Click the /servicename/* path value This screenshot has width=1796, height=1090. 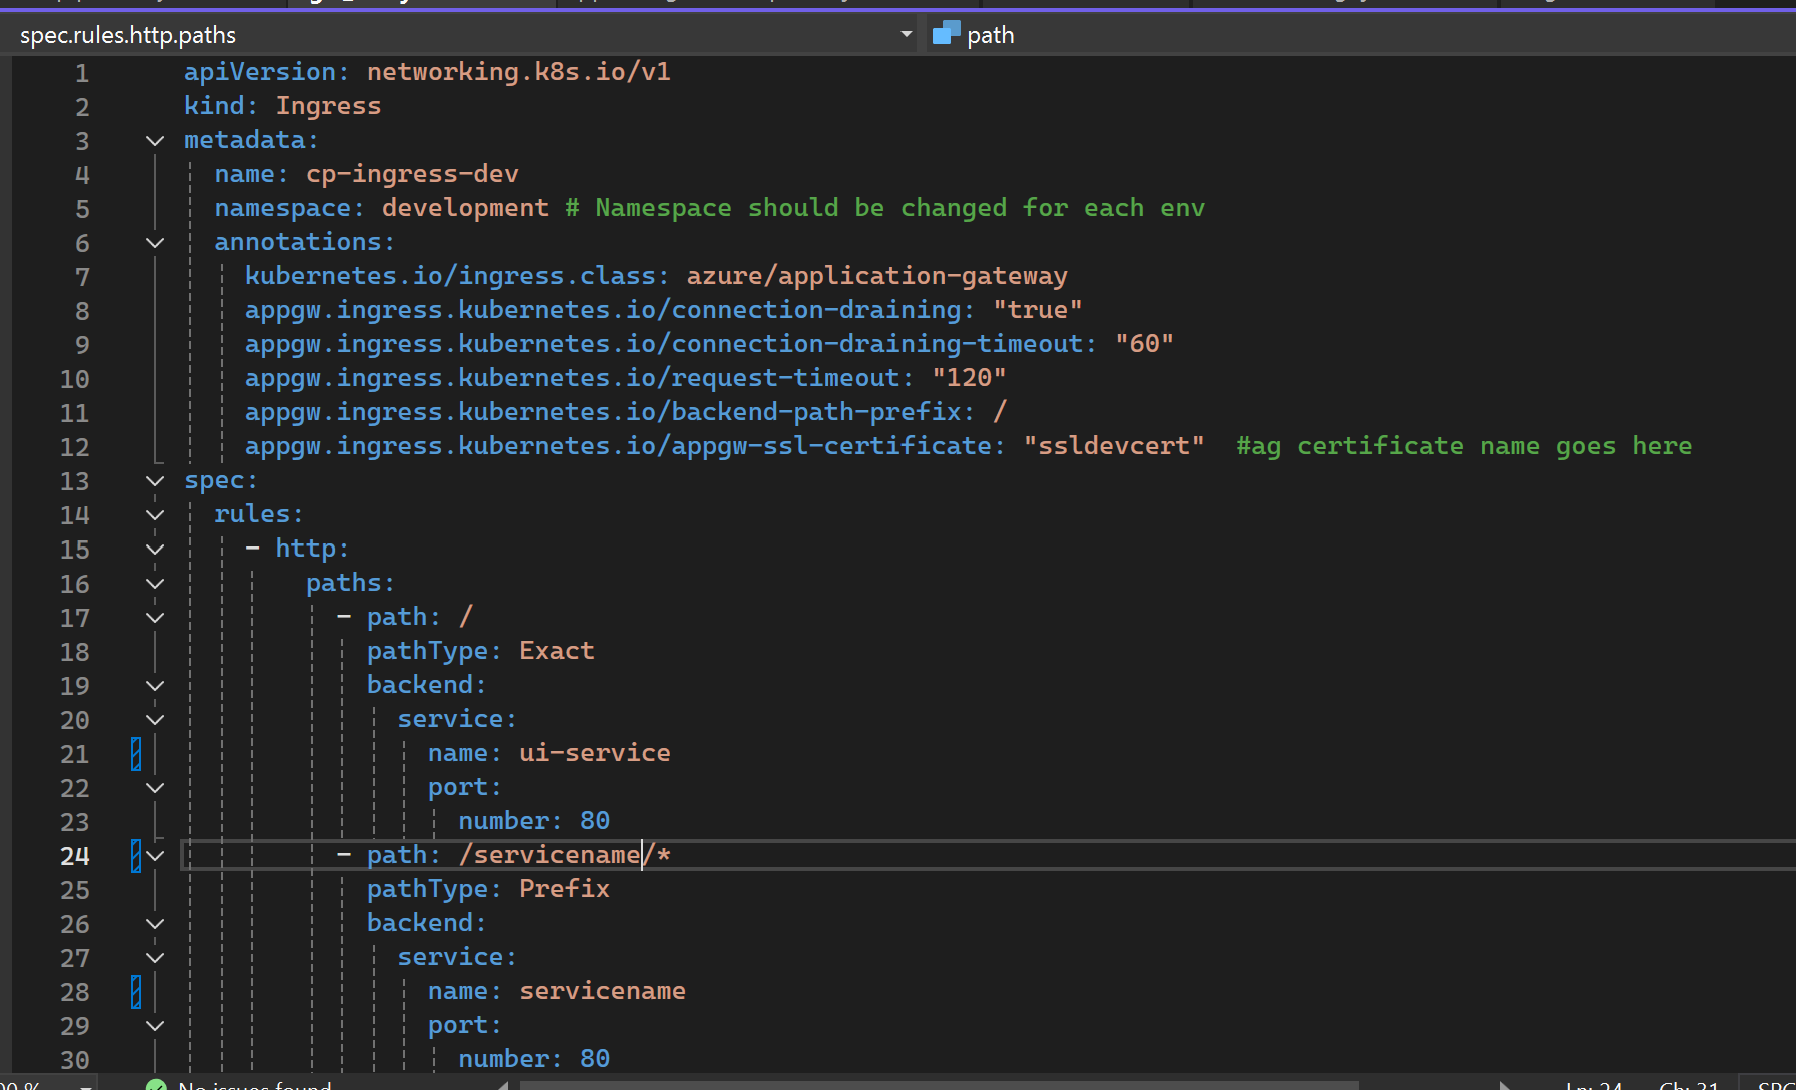tap(564, 855)
